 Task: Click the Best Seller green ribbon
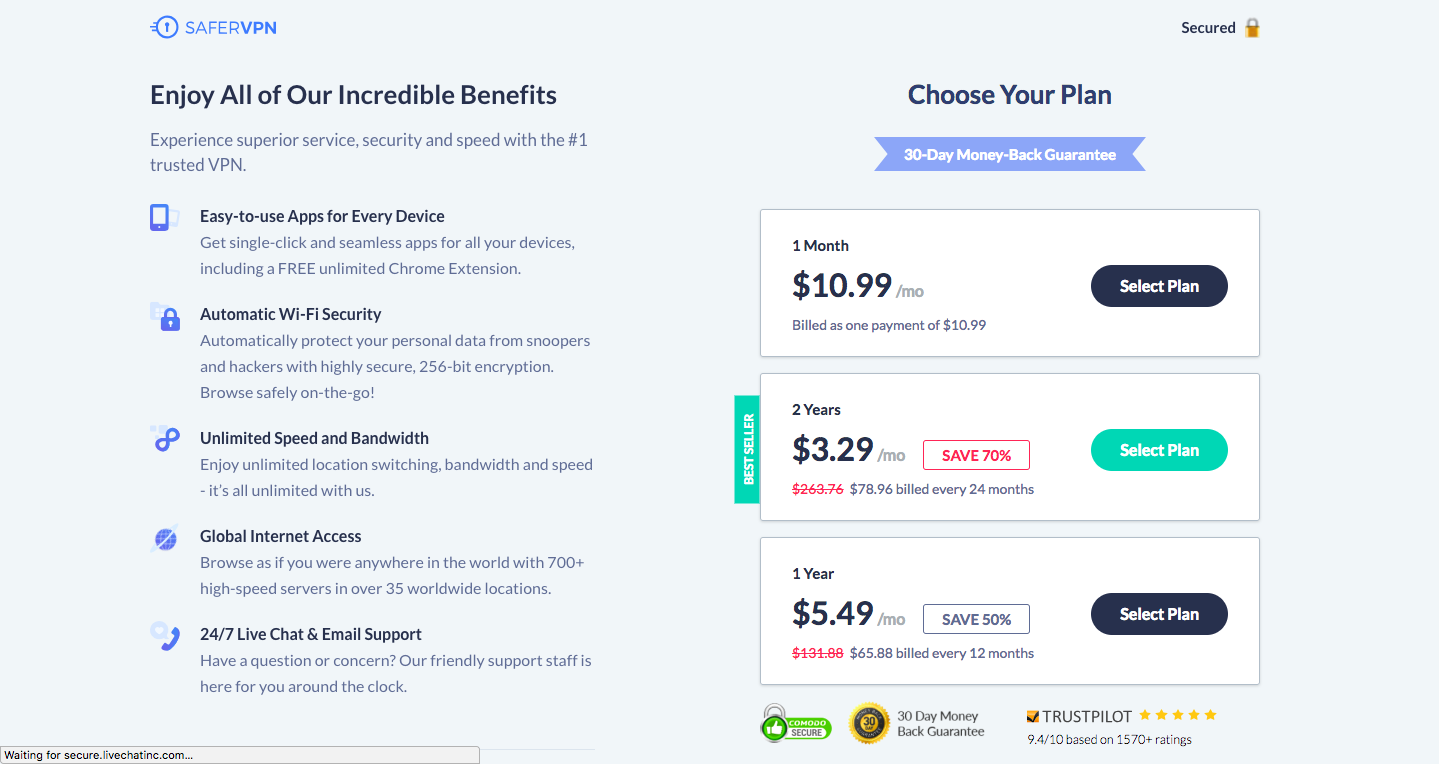coord(748,449)
